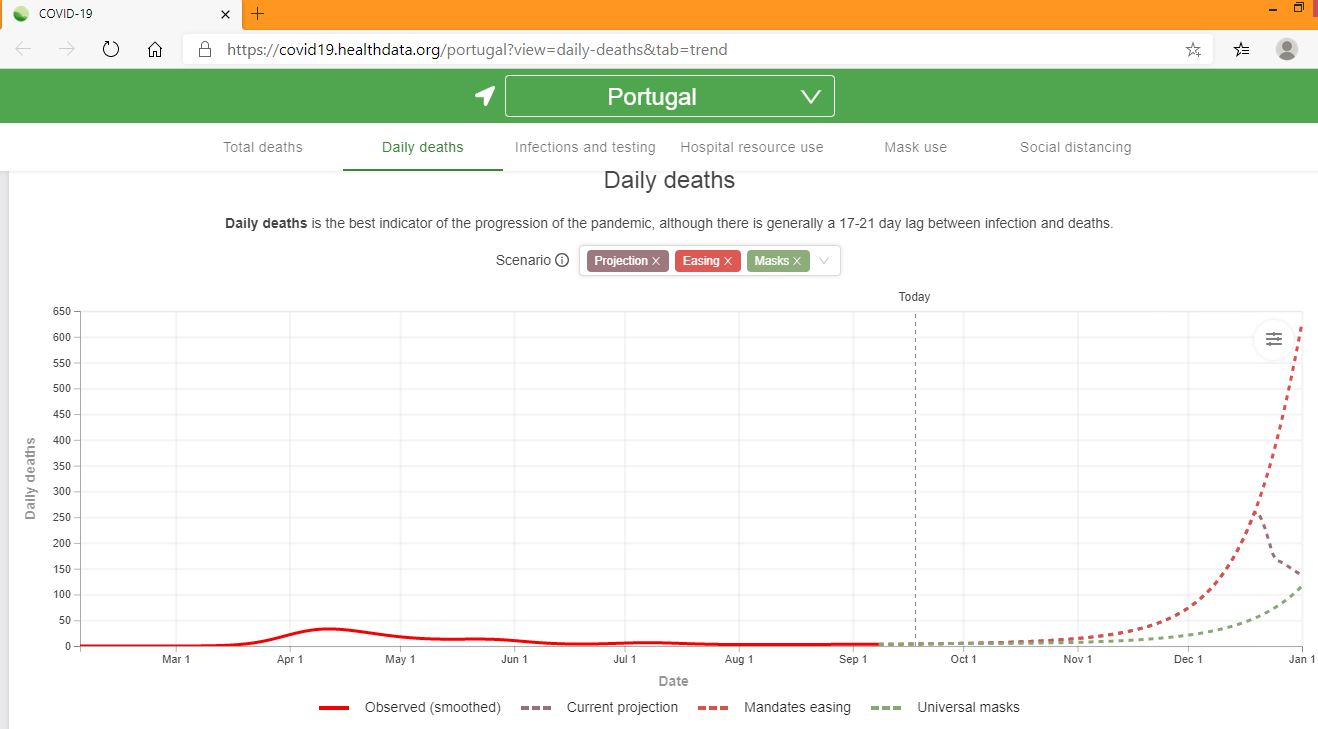Image resolution: width=1318 pixels, height=729 pixels.
Task: Click the scenario info icon
Action: click(562, 260)
